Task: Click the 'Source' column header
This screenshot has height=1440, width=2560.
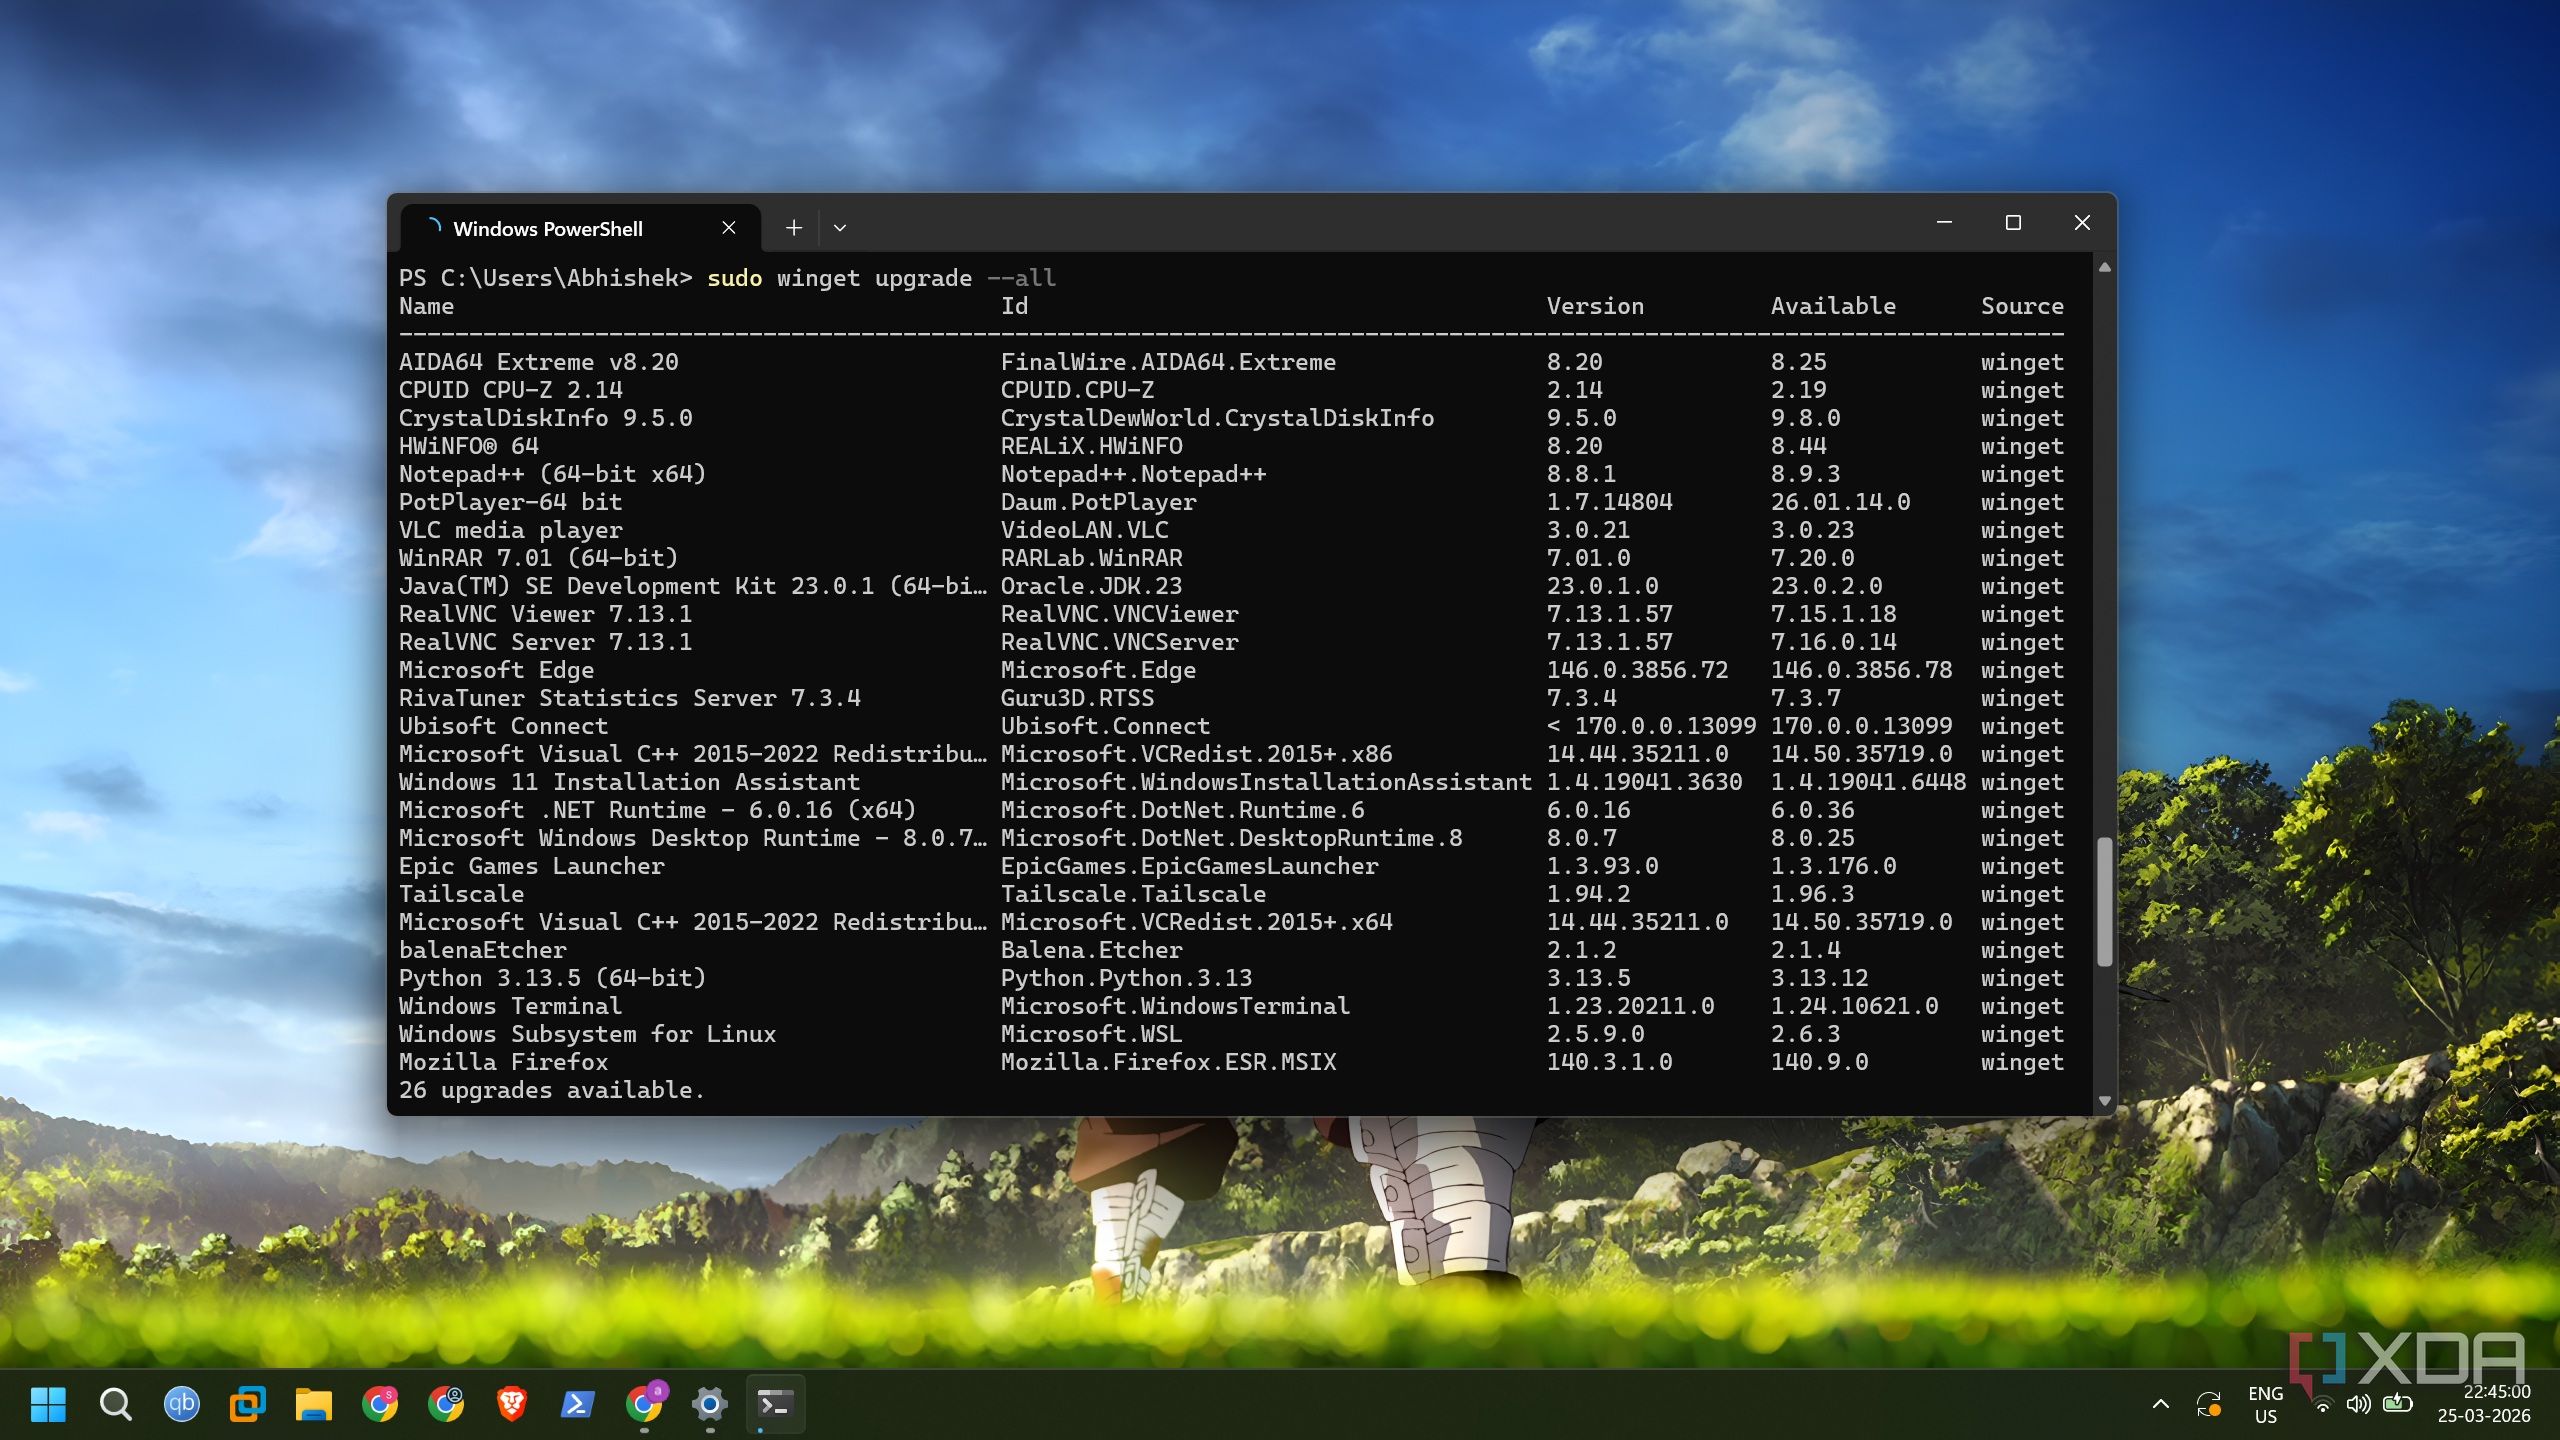Action: 2022,306
